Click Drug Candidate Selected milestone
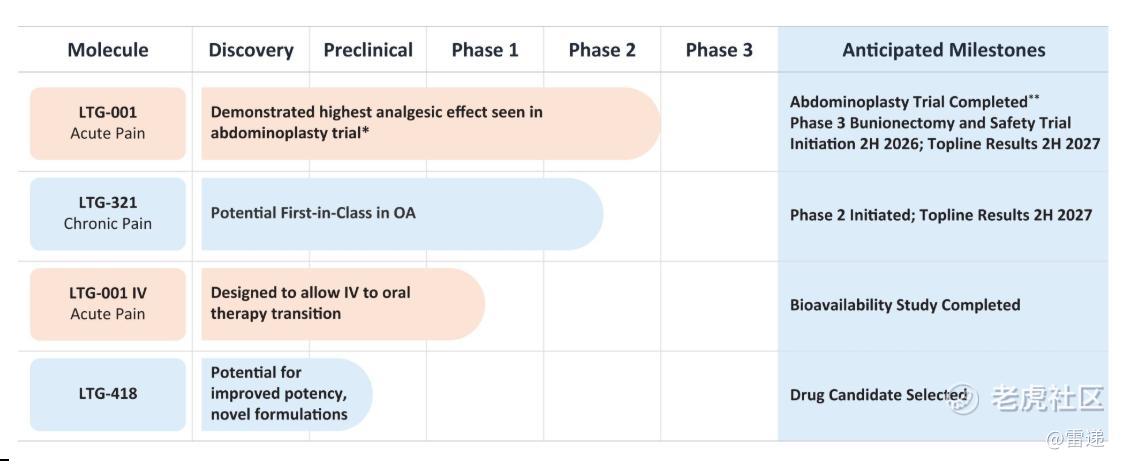The width and height of the screenshot is (1126, 464). 878,395
